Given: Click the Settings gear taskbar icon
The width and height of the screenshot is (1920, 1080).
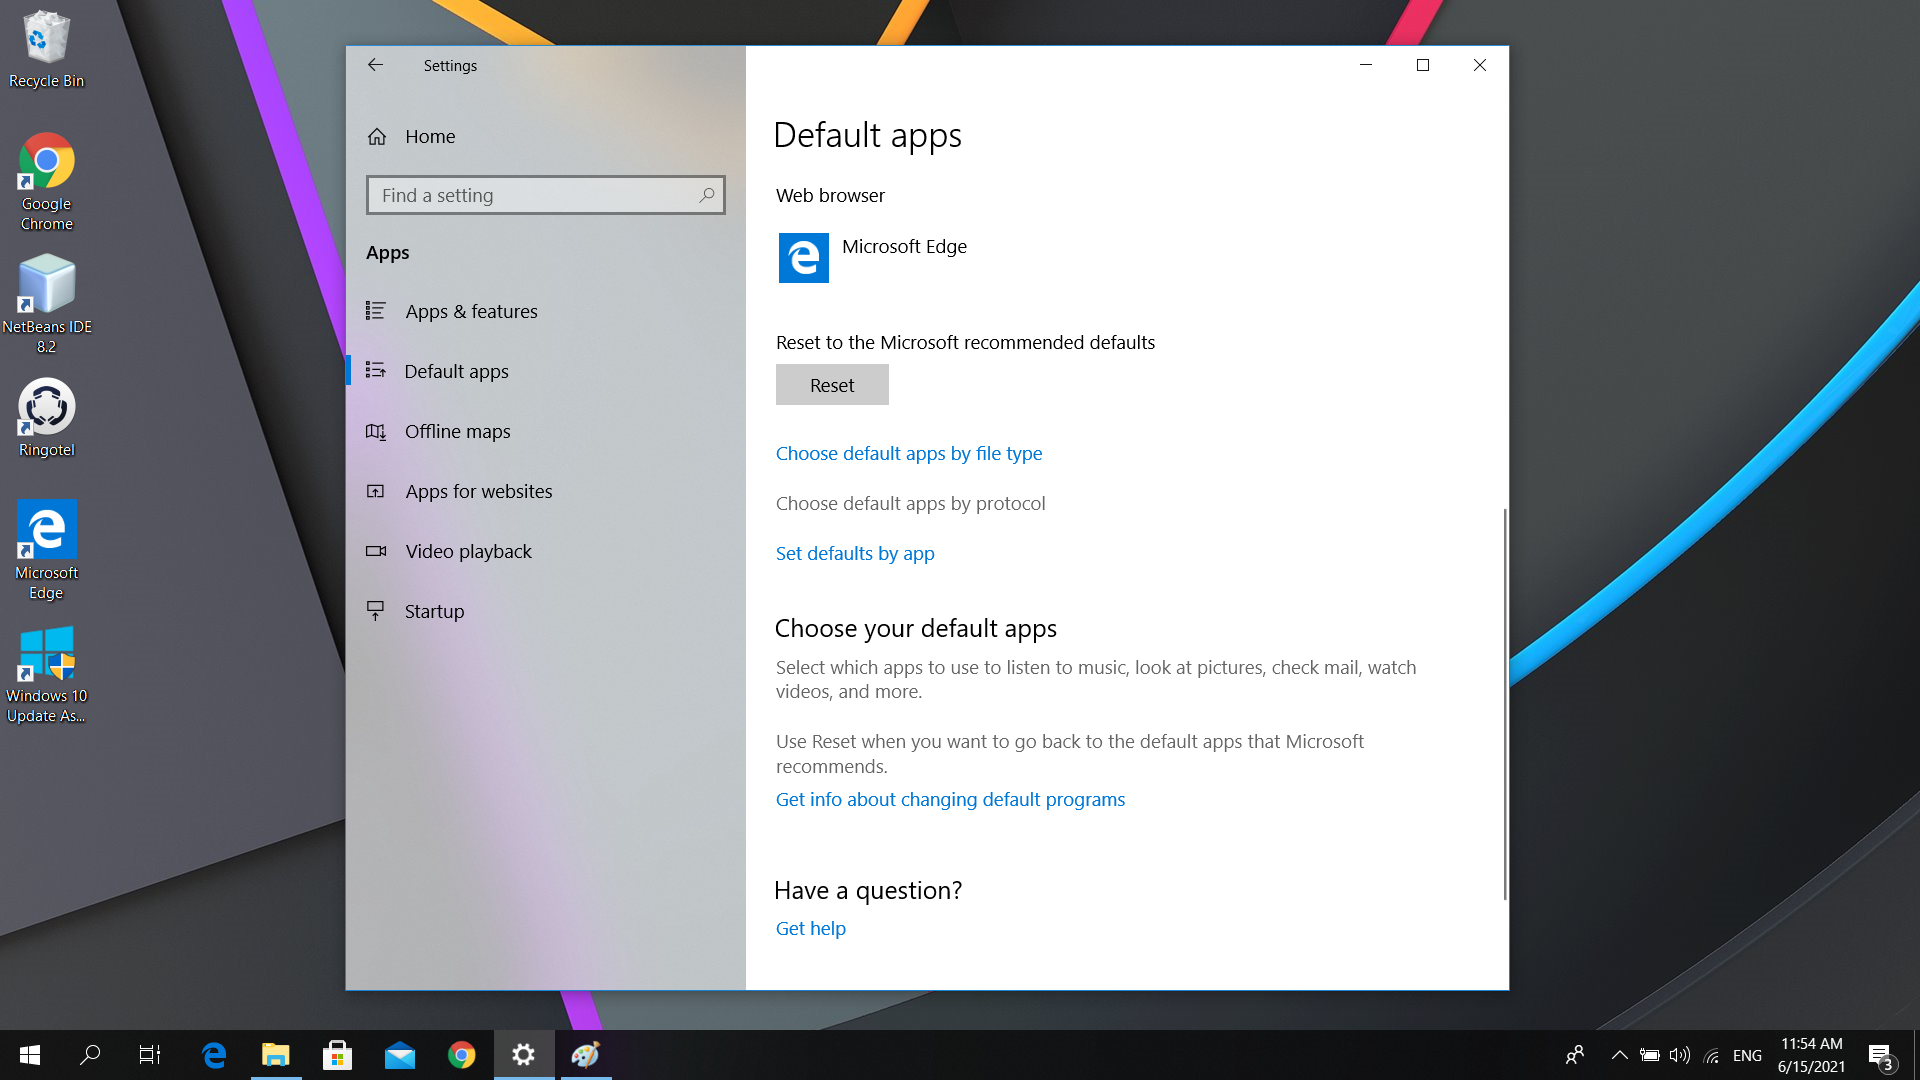Looking at the screenshot, I should point(524,1055).
